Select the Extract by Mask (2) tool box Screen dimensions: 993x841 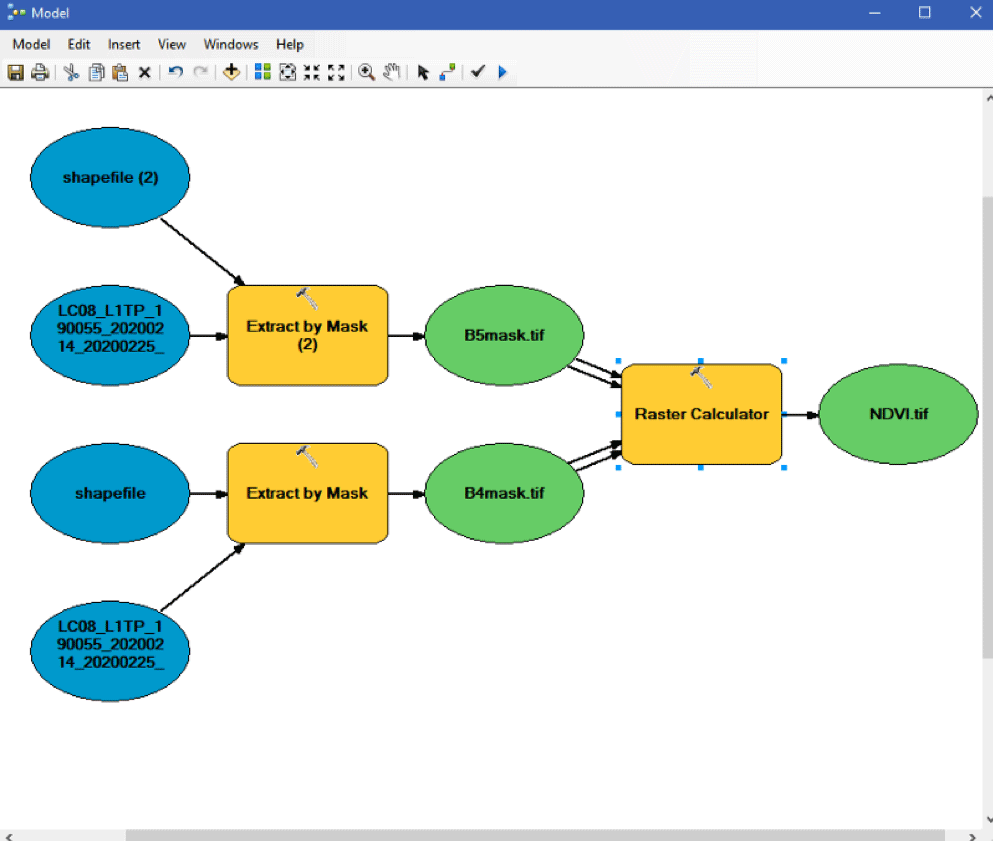[x=308, y=336]
